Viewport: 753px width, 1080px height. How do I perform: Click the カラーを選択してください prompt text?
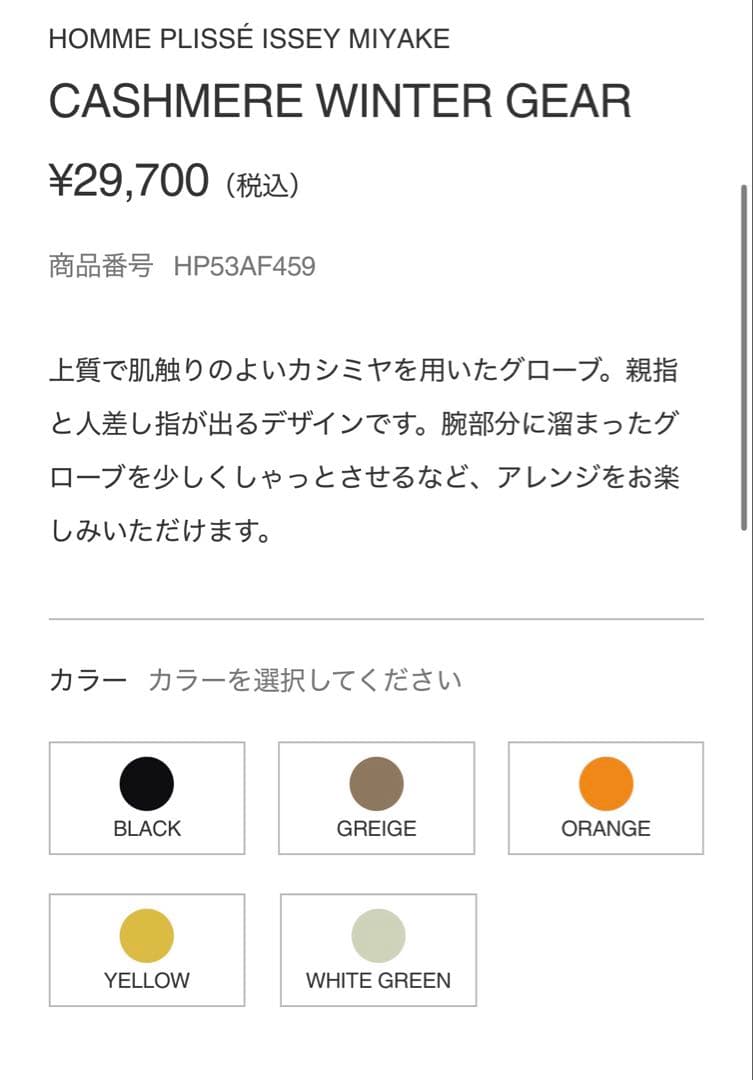point(305,681)
